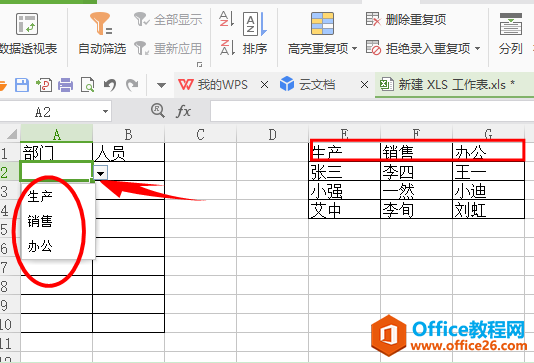Click 拒绝录入重复项 reject duplicates
Screen dimensions: 534x363
coord(418,48)
